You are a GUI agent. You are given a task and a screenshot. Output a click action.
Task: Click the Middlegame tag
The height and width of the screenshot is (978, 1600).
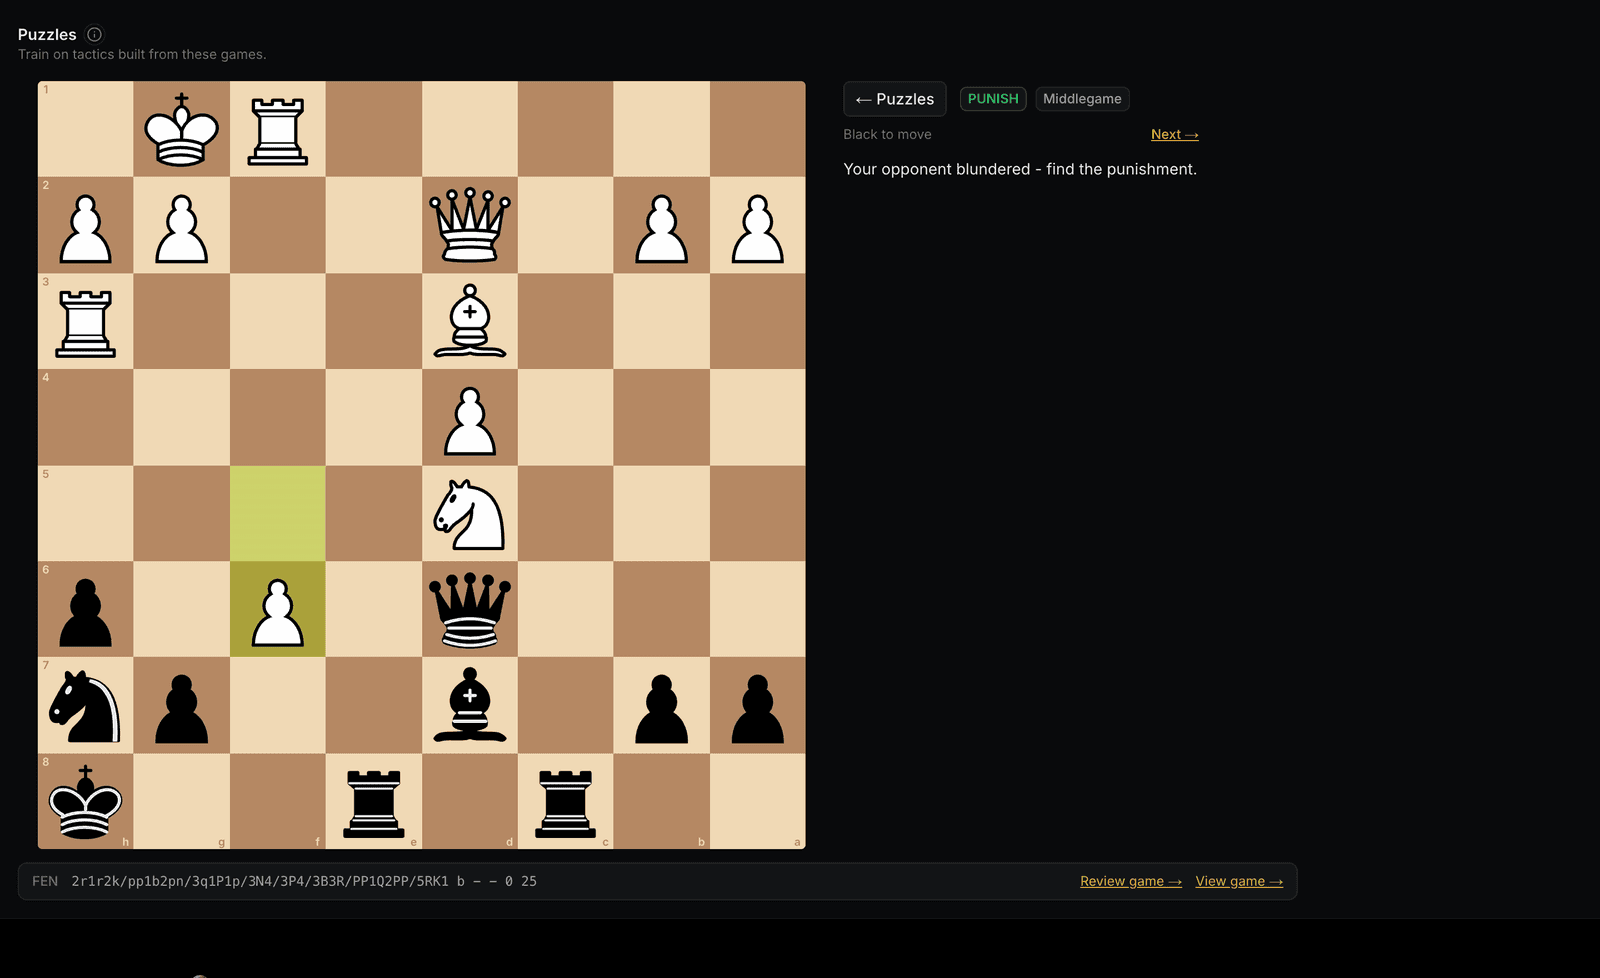point(1082,99)
